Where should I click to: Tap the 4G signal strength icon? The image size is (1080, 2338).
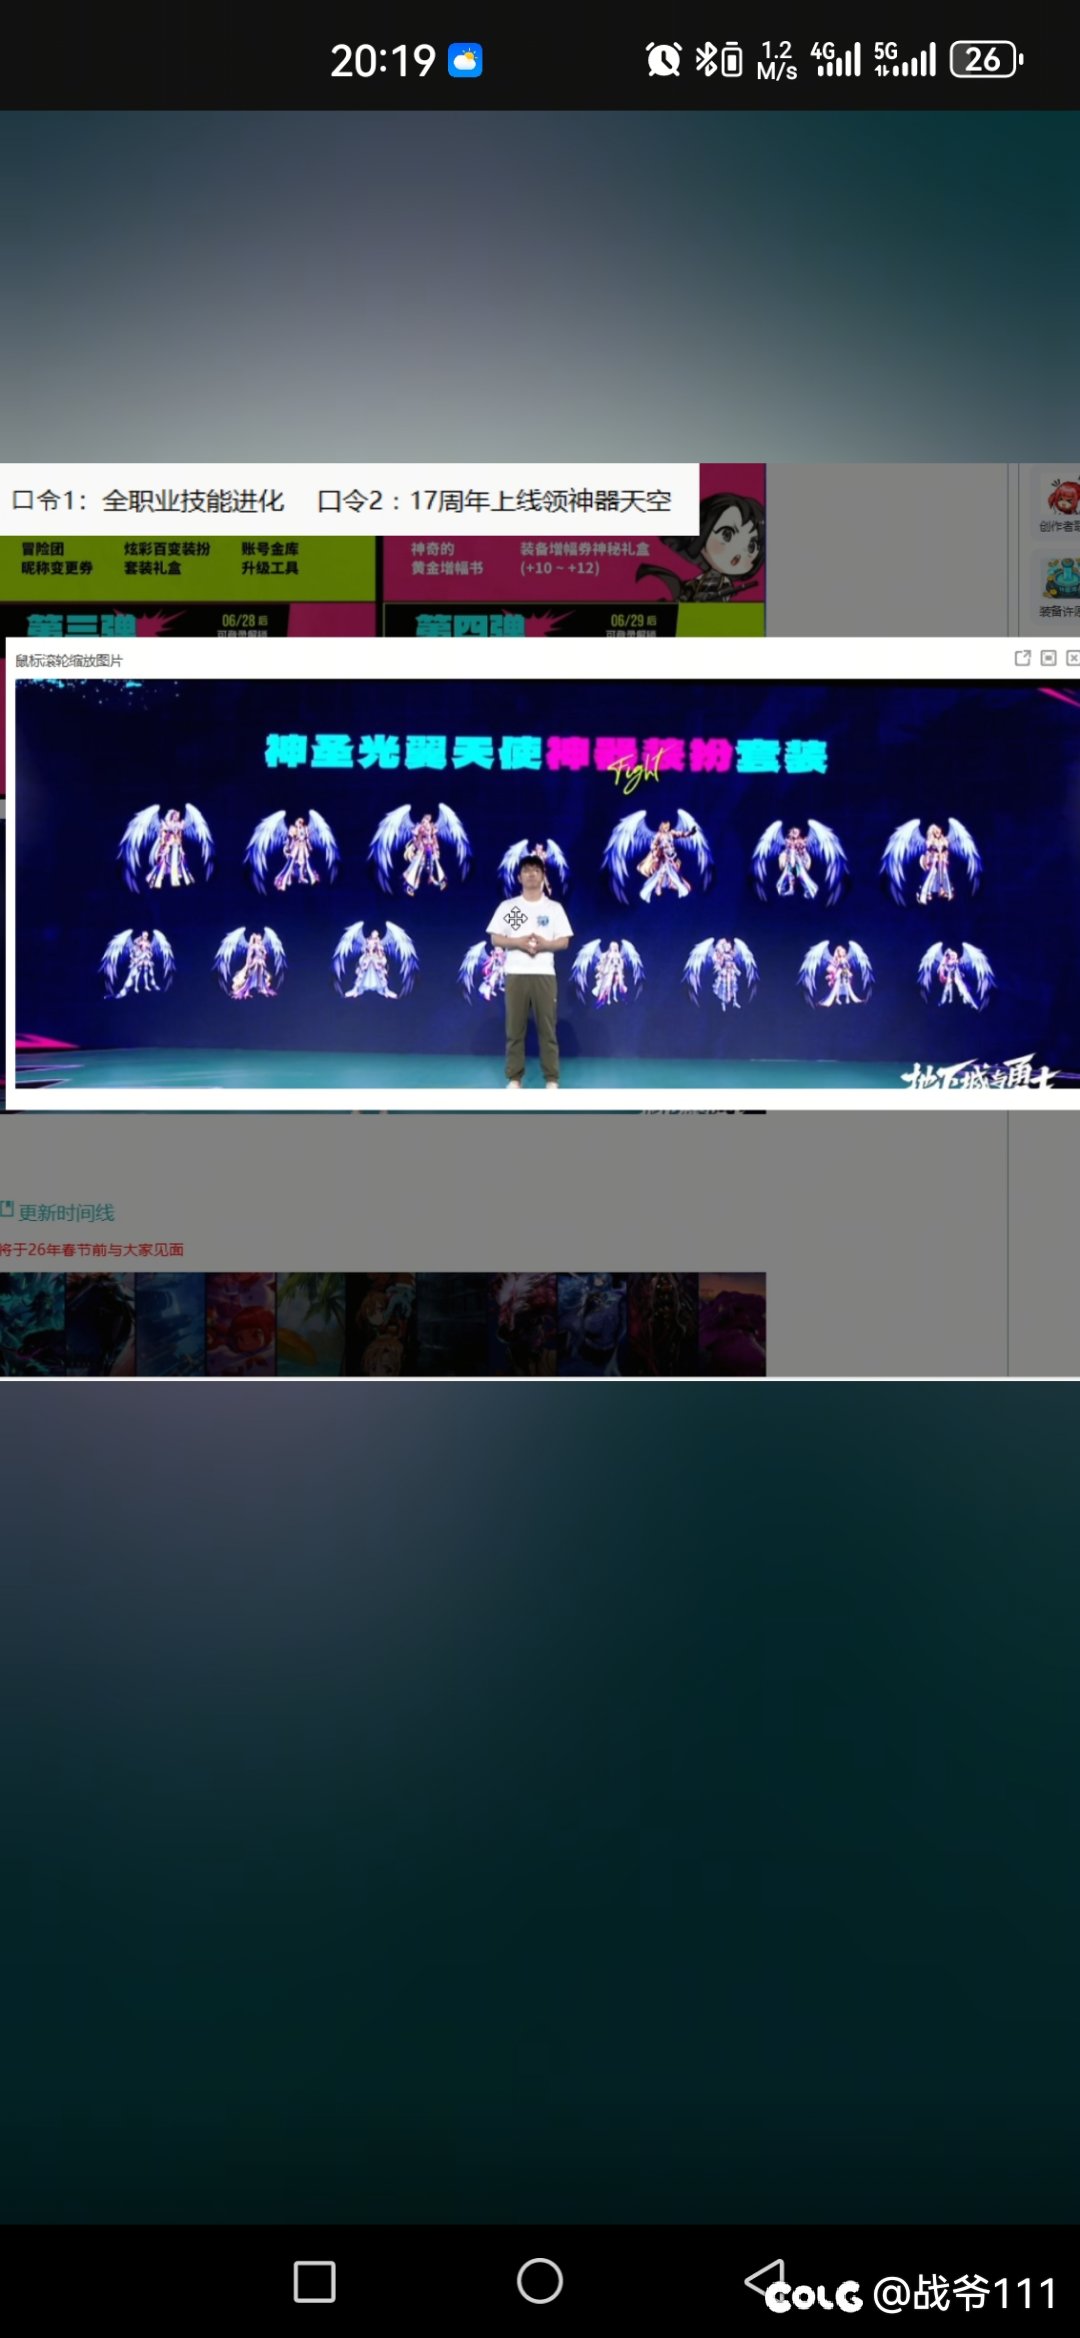click(x=835, y=59)
